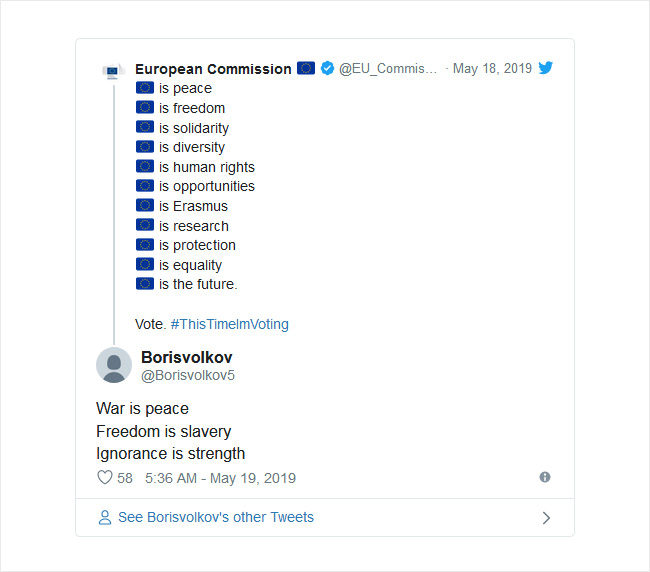Open the European Commission profile name
This screenshot has width=650, height=572.
tap(213, 69)
